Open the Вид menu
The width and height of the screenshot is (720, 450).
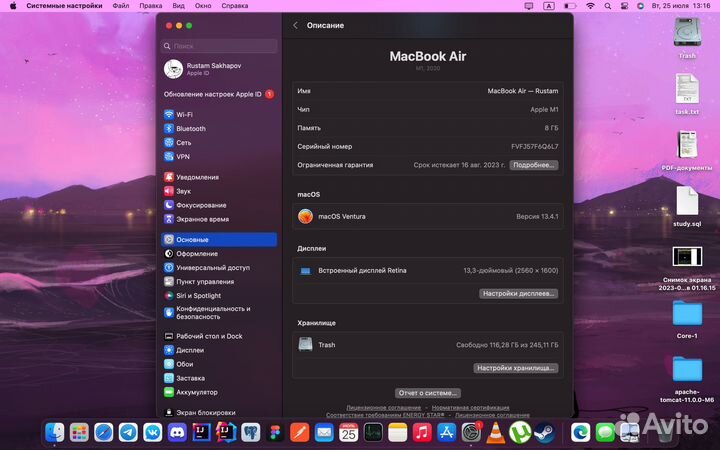click(x=178, y=6)
